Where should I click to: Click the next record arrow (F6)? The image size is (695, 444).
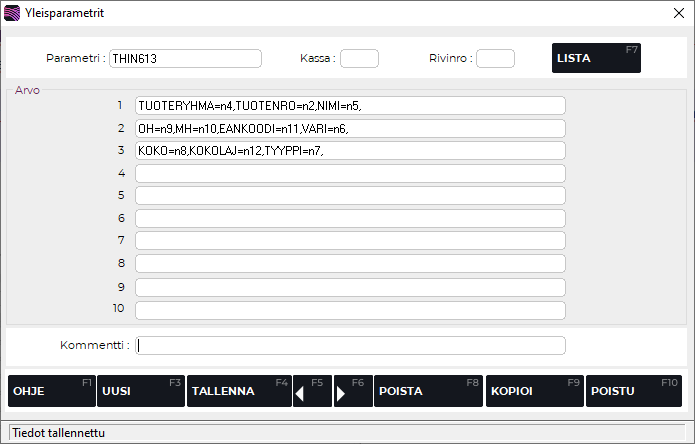click(x=352, y=392)
